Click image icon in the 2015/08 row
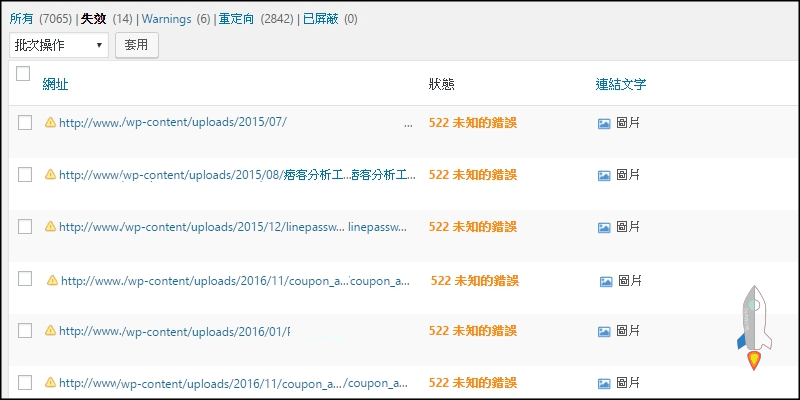800x400 pixels. point(604,175)
